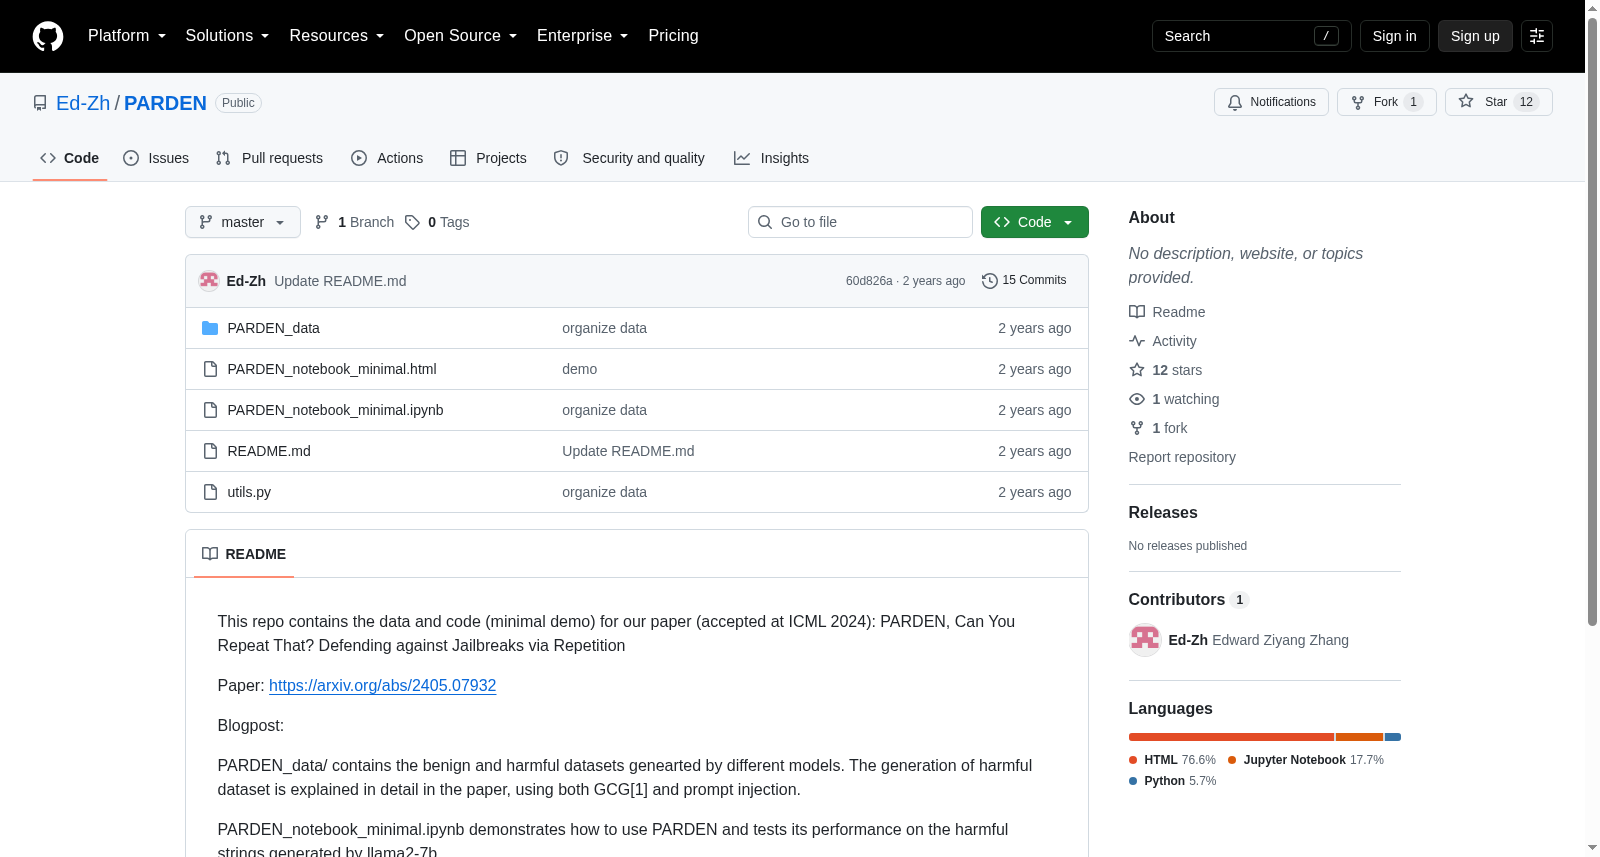Image resolution: width=1600 pixels, height=857 pixels.
Task: Click the red HTML language bar segment
Action: [1231, 737]
